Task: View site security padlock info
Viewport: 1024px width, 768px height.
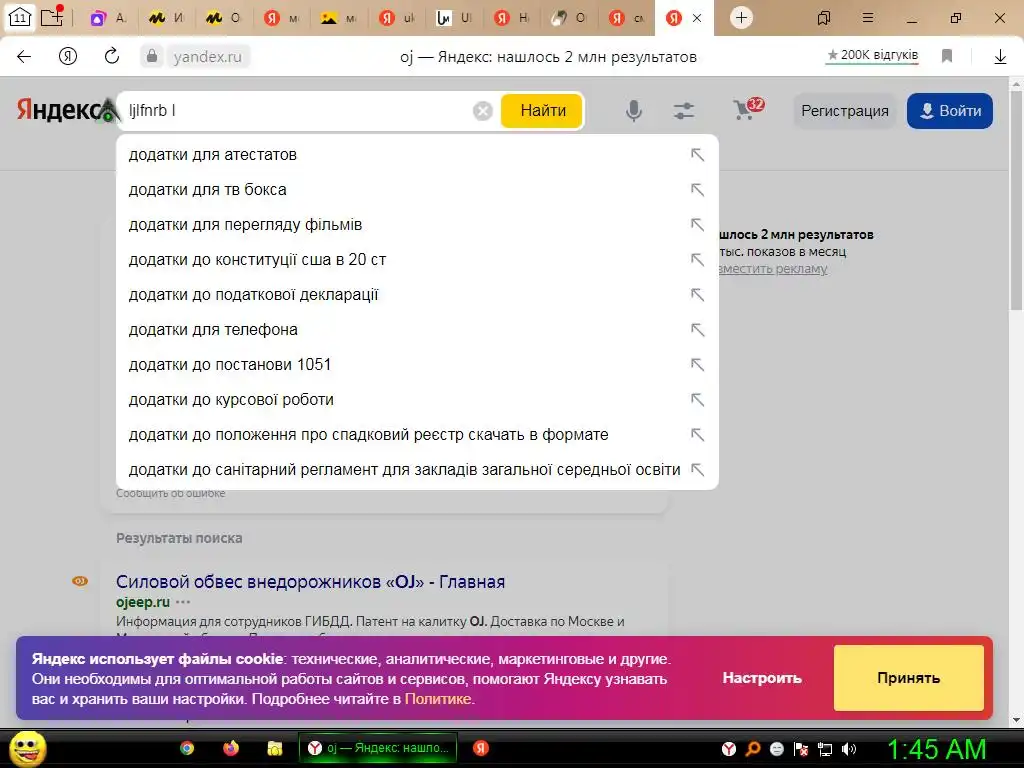Action: (x=152, y=57)
